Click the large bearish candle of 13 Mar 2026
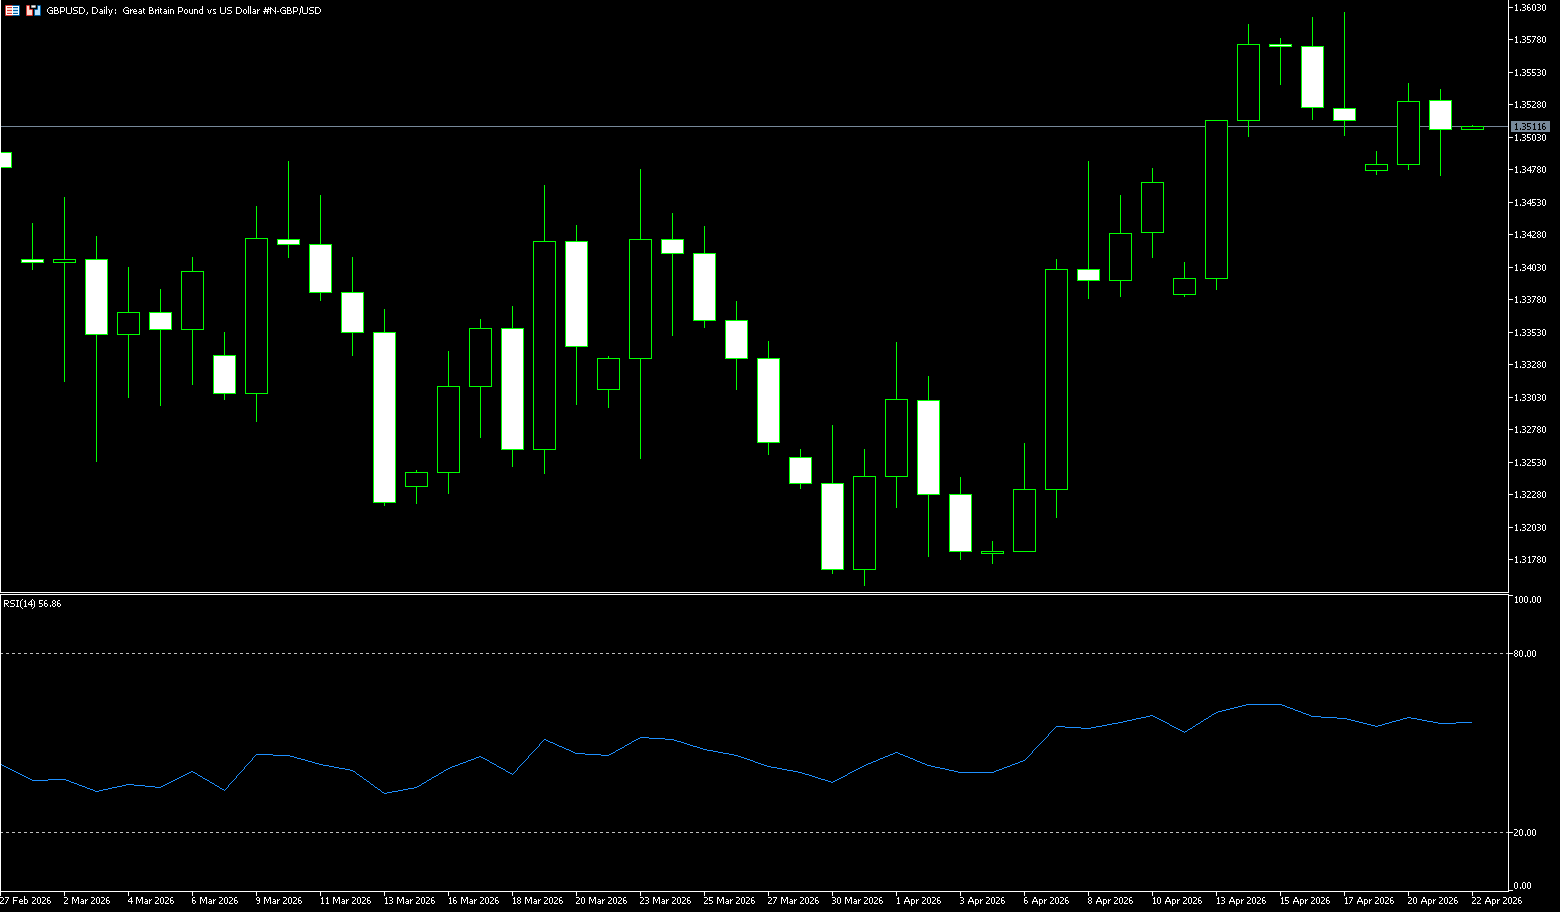Image resolution: width=1560 pixels, height=912 pixels. click(384, 417)
